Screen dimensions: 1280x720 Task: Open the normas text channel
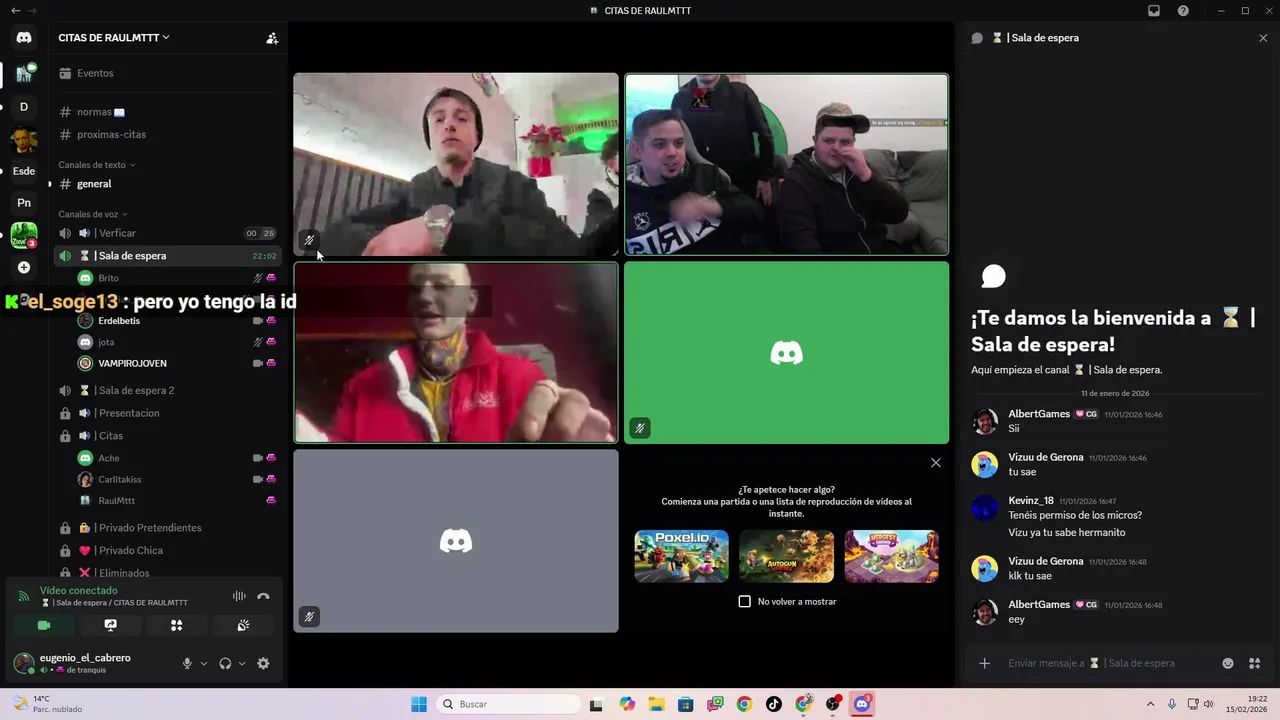tap(166, 112)
